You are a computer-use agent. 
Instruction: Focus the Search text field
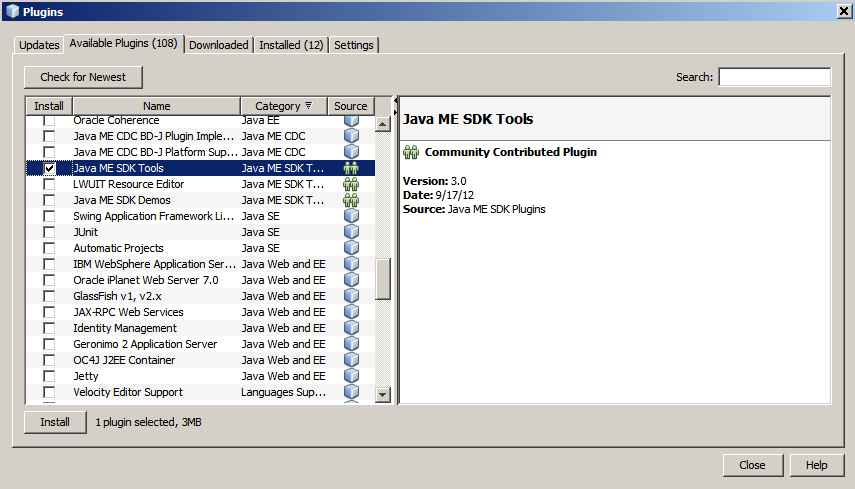[x=774, y=77]
